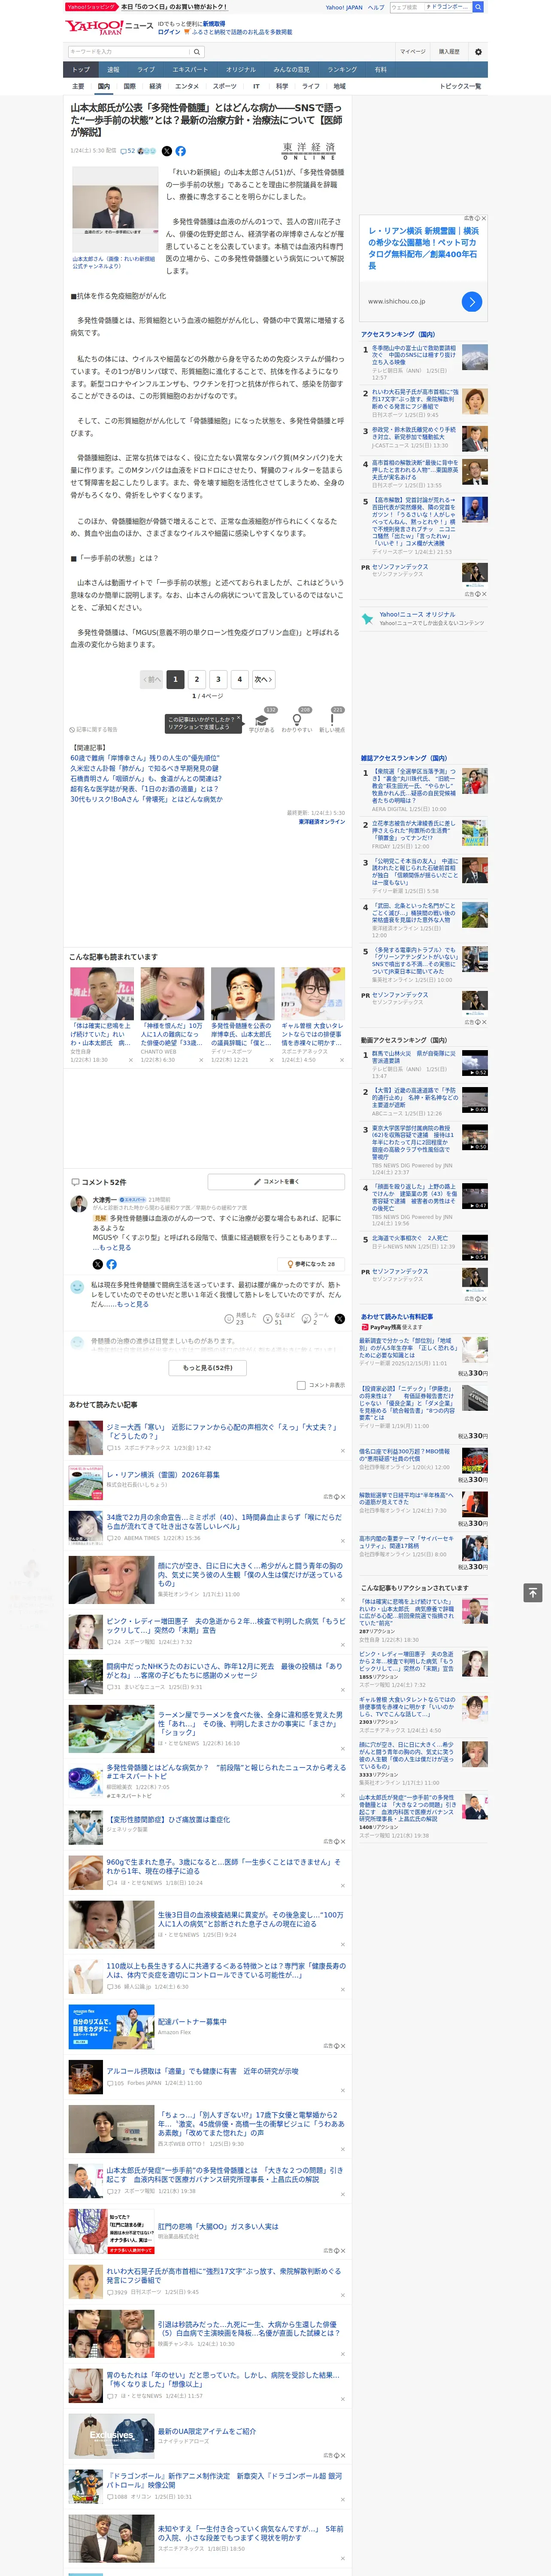551x2576 pixels.
Task: Click the わかりやすい lightbulb reaction
Action: coord(296,719)
